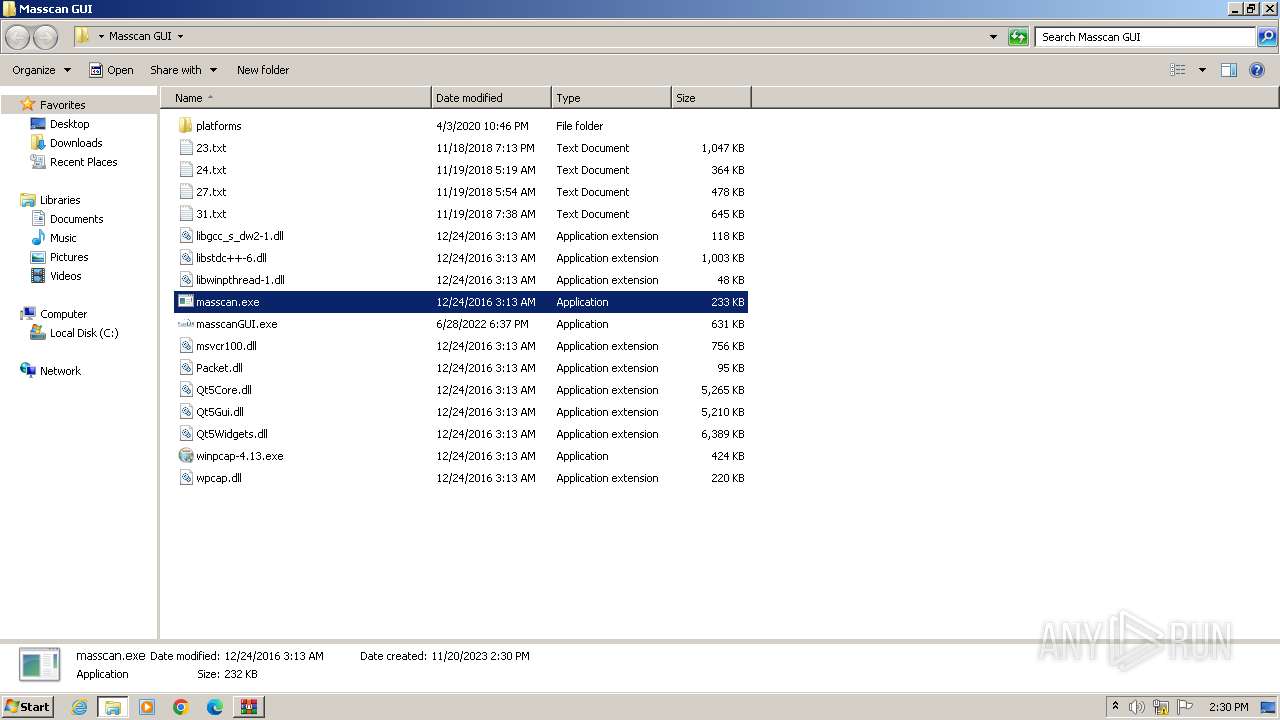Image resolution: width=1280 pixels, height=720 pixels.
Task: Click the volume speaker tray icon
Action: 1137,707
